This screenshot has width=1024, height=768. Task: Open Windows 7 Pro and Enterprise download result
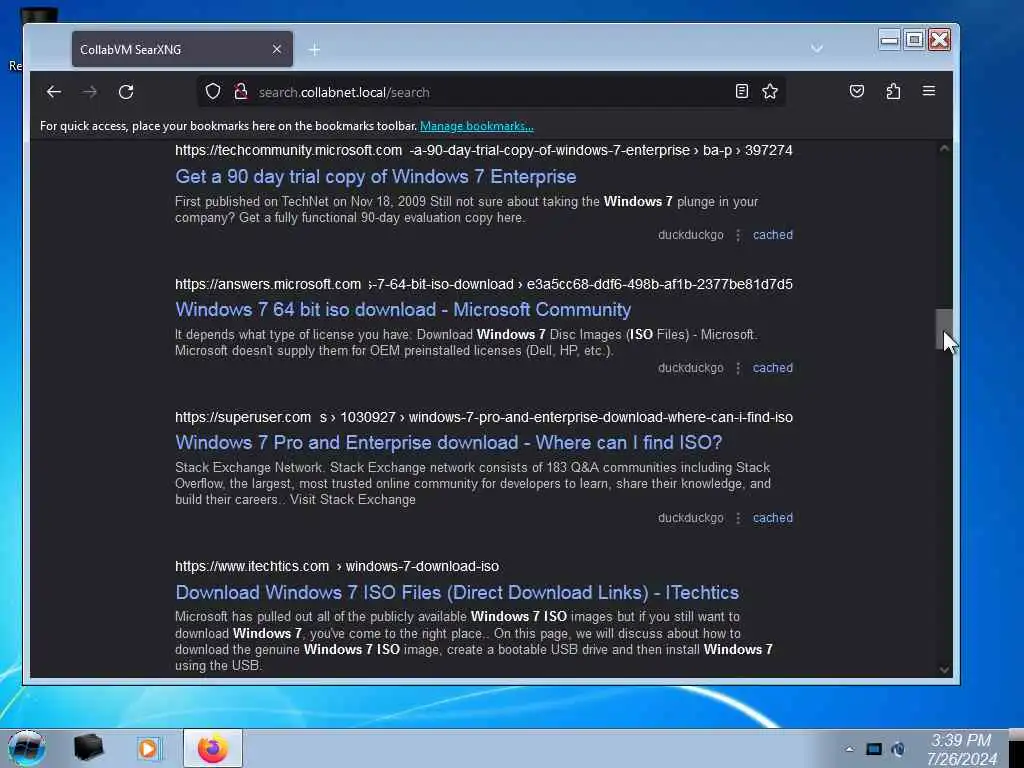click(x=449, y=443)
